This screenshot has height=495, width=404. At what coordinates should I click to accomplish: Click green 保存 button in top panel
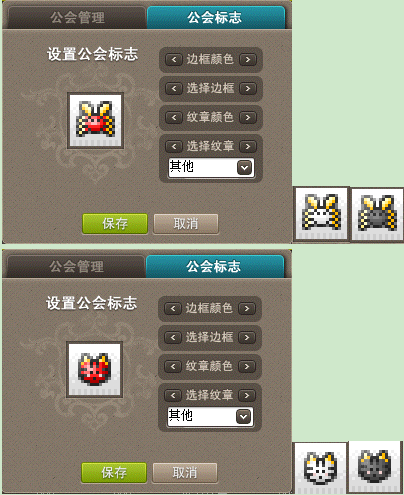tap(115, 224)
